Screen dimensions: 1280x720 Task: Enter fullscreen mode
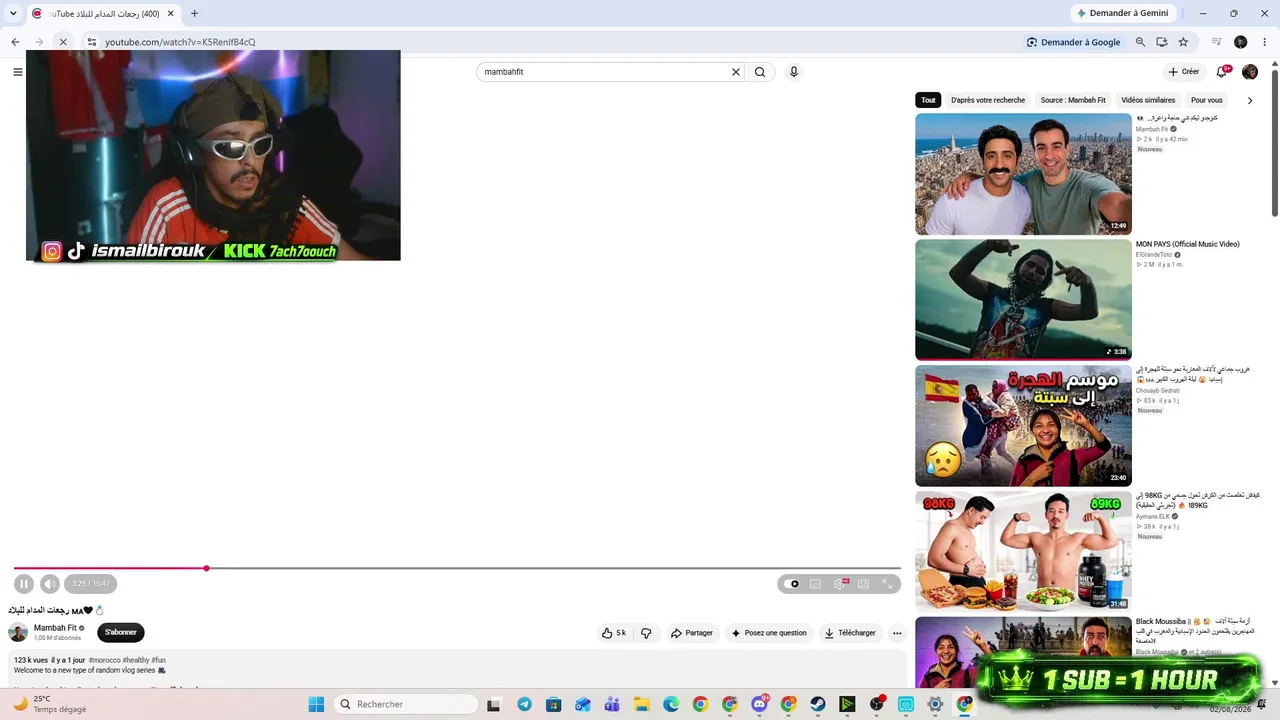point(887,584)
